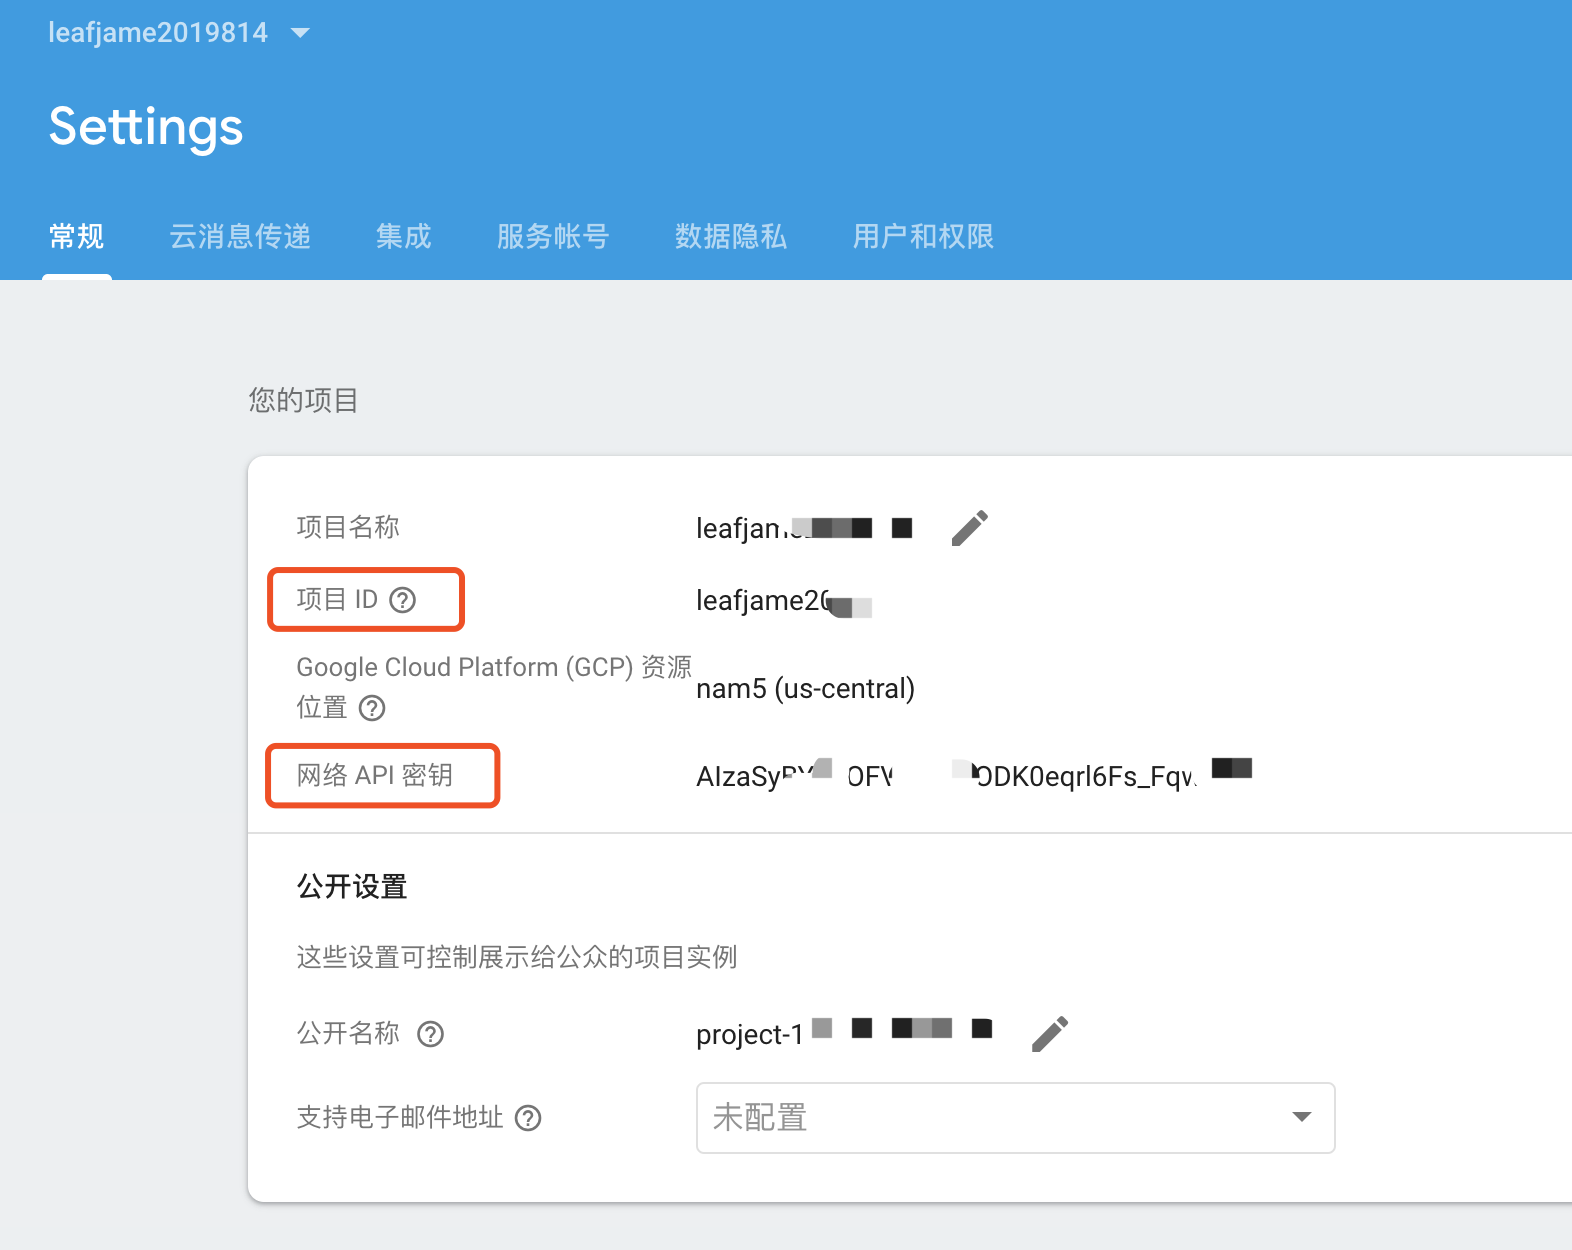The width and height of the screenshot is (1572, 1250).
Task: Open the 数据隐私 tab
Action: click(731, 236)
